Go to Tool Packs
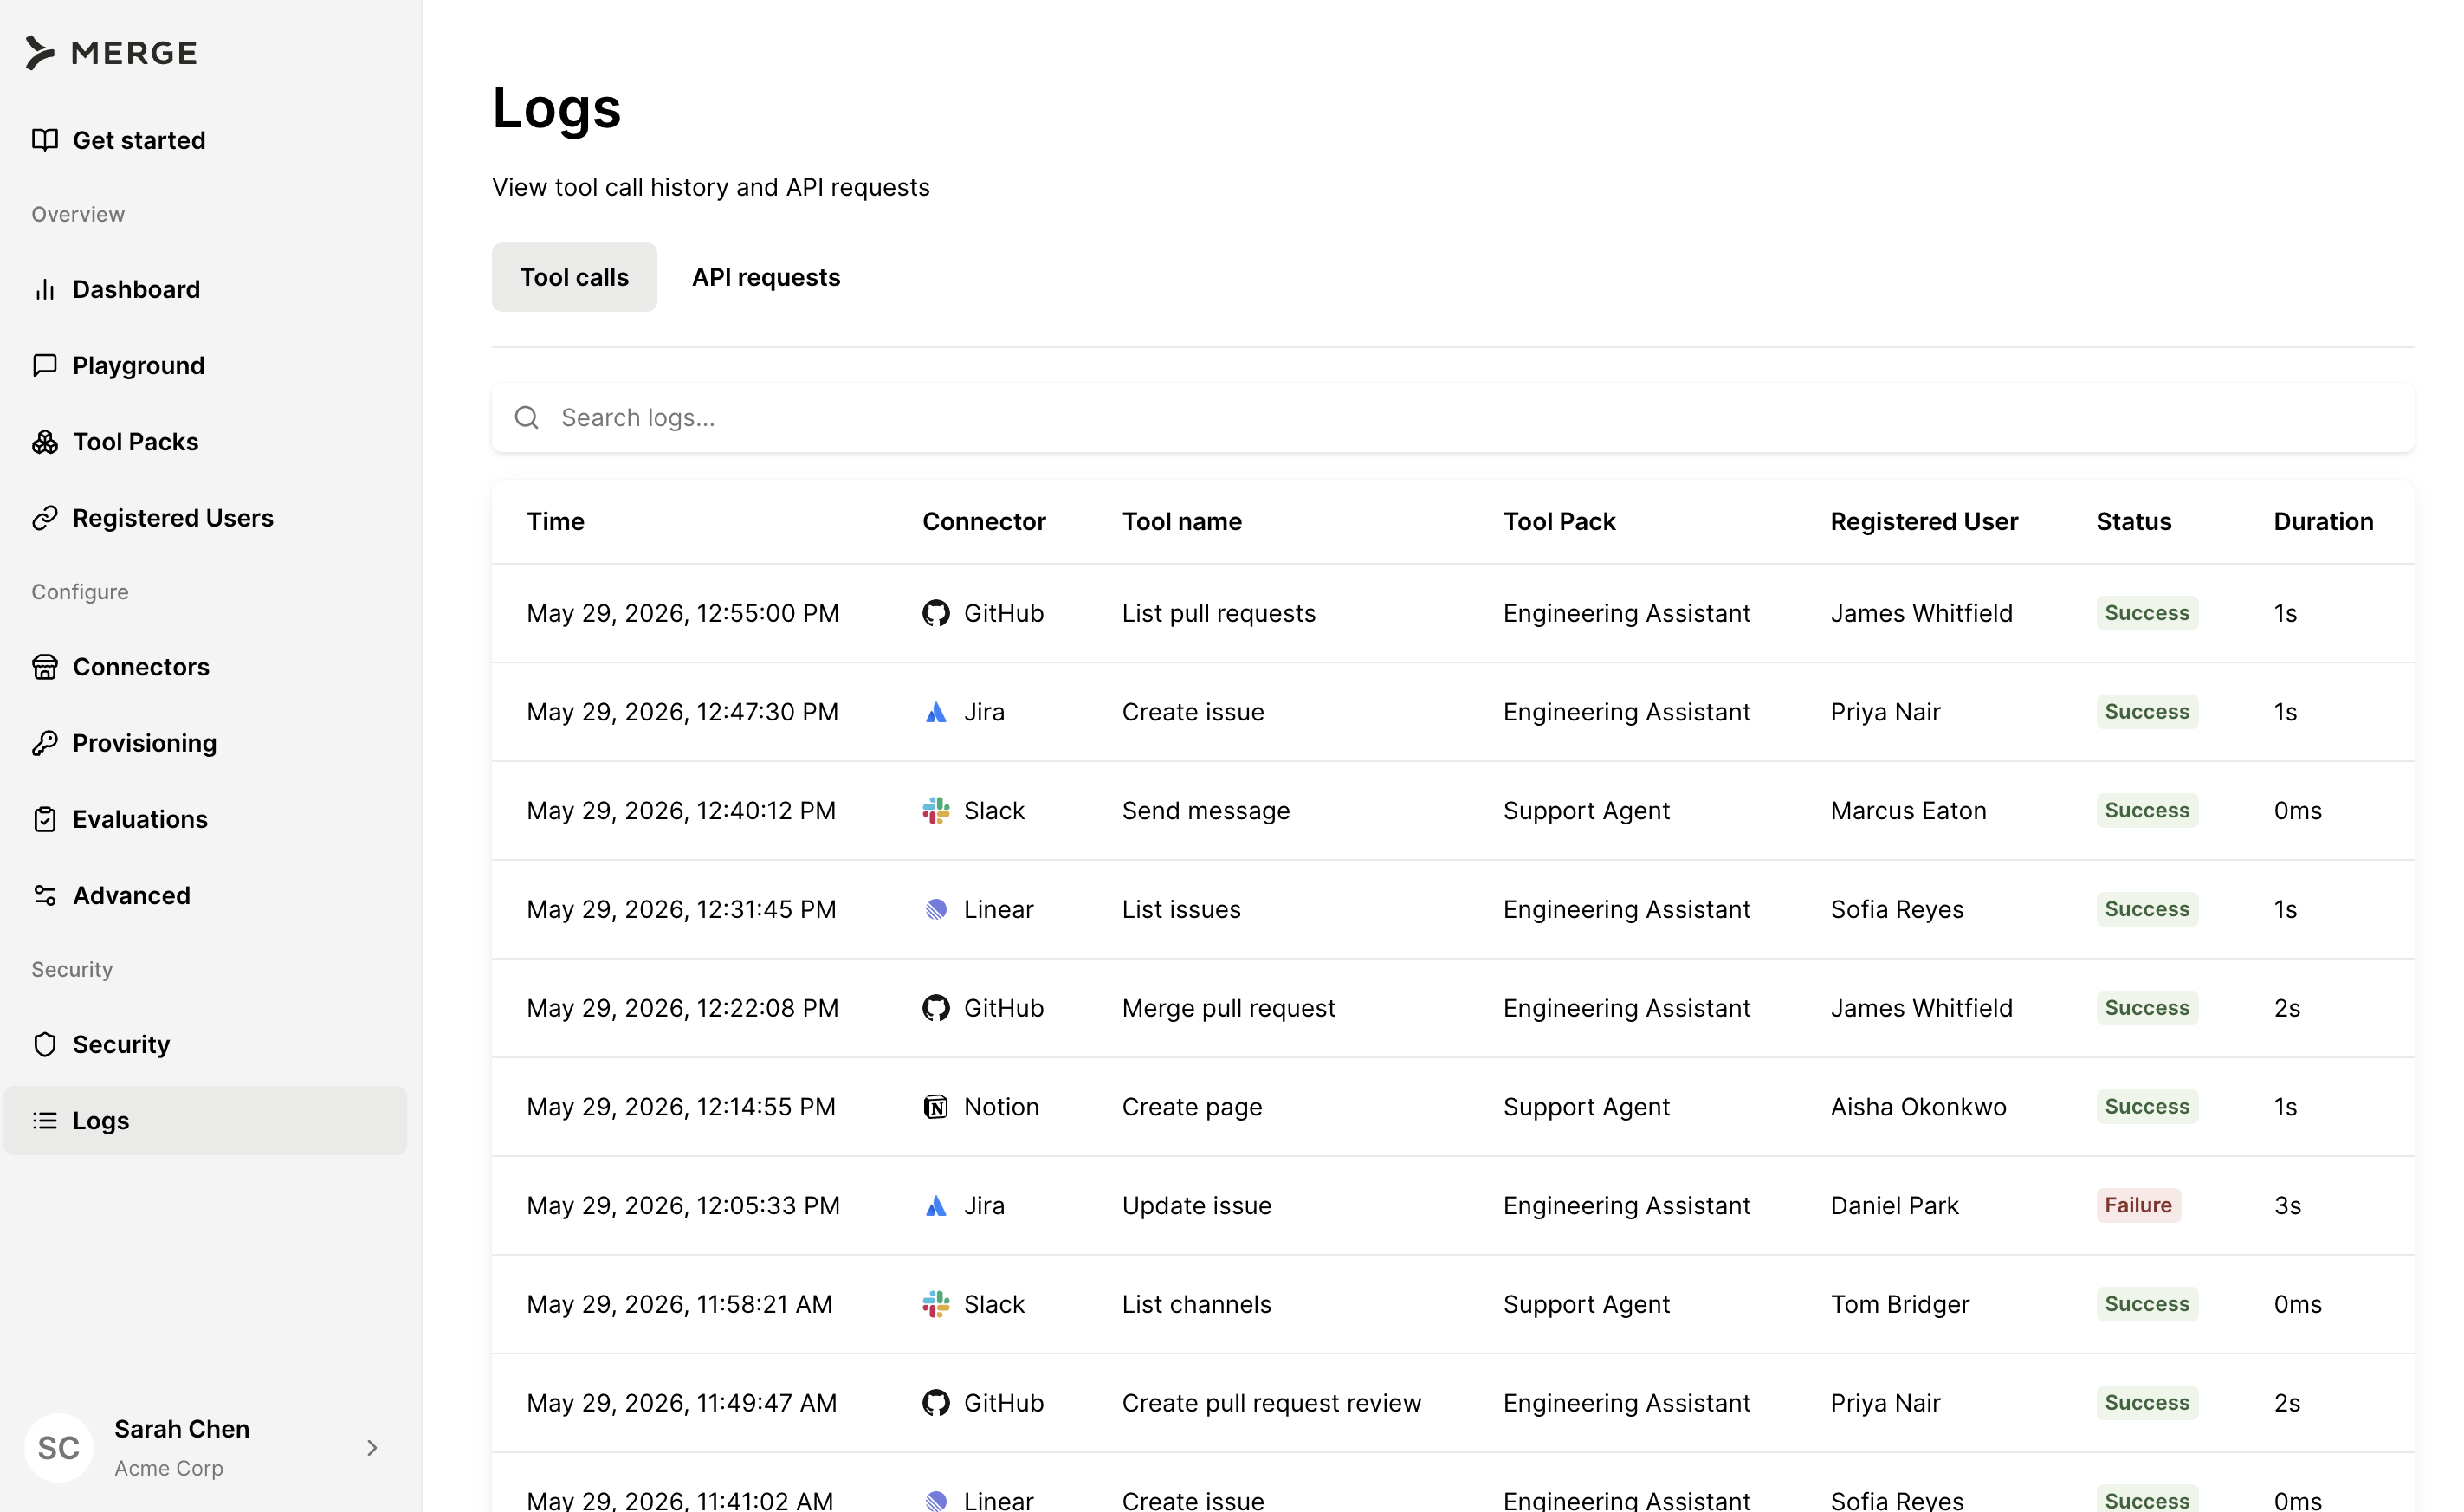 [205, 441]
